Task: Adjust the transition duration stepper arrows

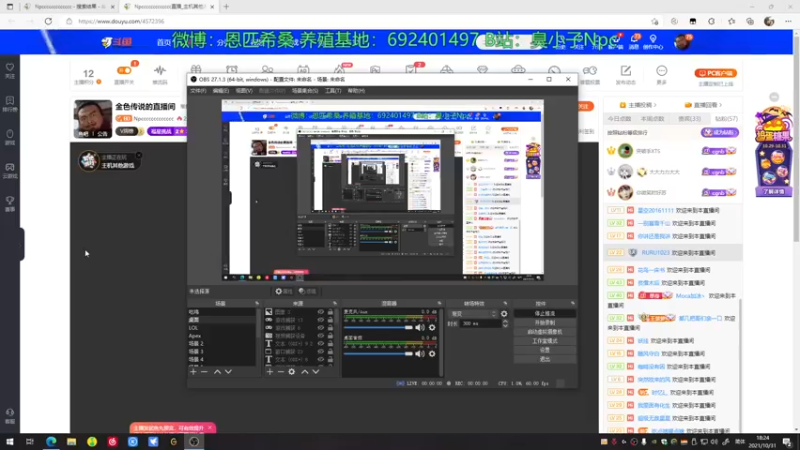Action: (x=505, y=323)
